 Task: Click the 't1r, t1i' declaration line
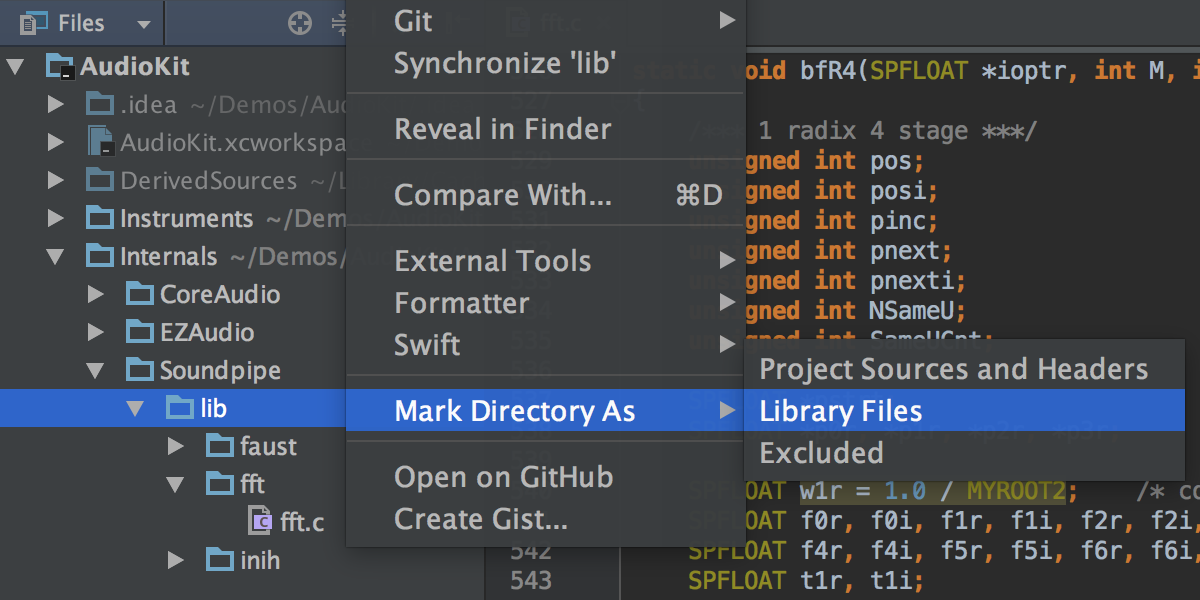[x=805, y=580]
